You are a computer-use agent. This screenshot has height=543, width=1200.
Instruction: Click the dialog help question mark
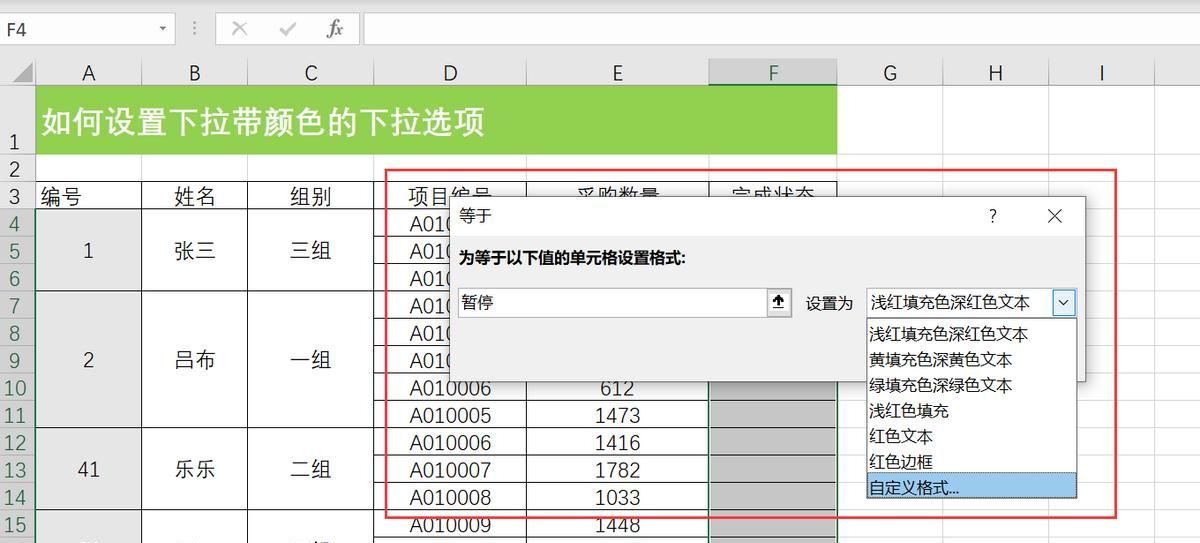pos(993,216)
